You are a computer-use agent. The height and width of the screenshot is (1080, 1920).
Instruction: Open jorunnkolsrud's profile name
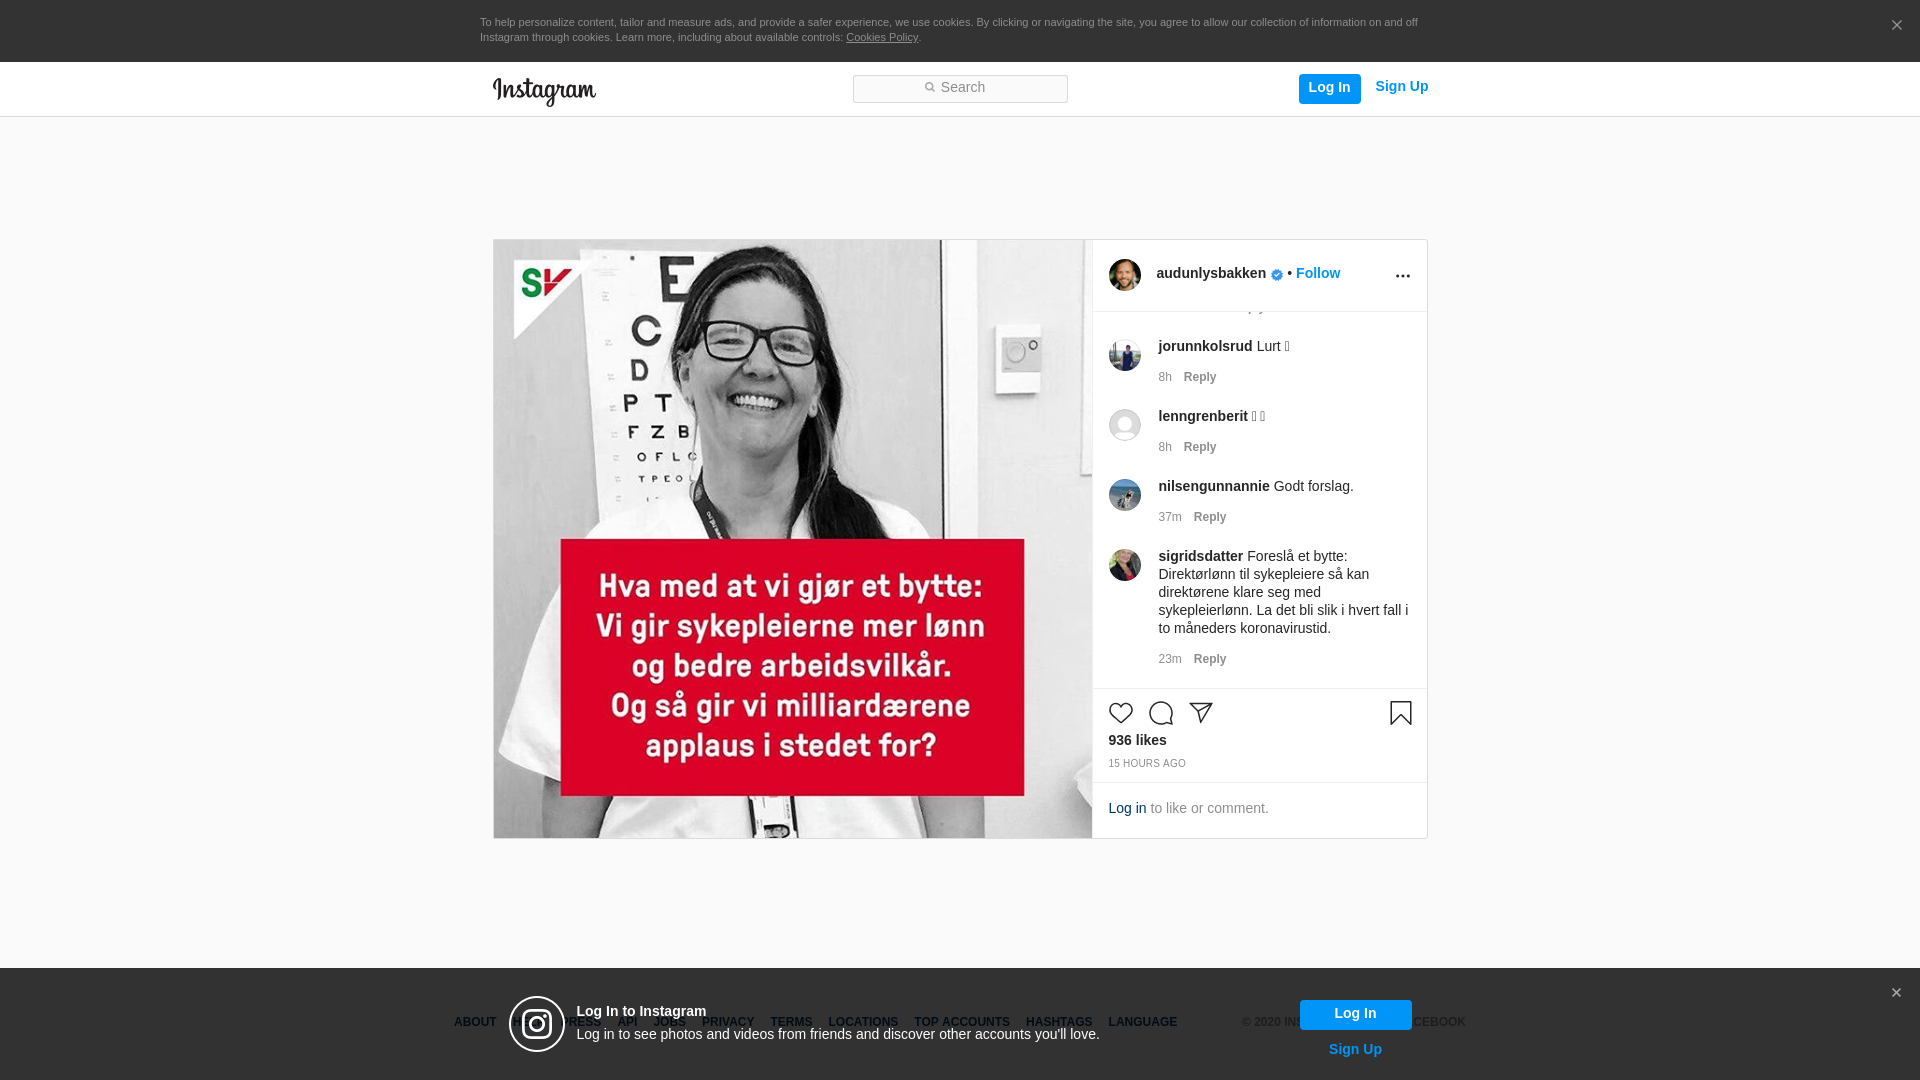tap(1205, 346)
